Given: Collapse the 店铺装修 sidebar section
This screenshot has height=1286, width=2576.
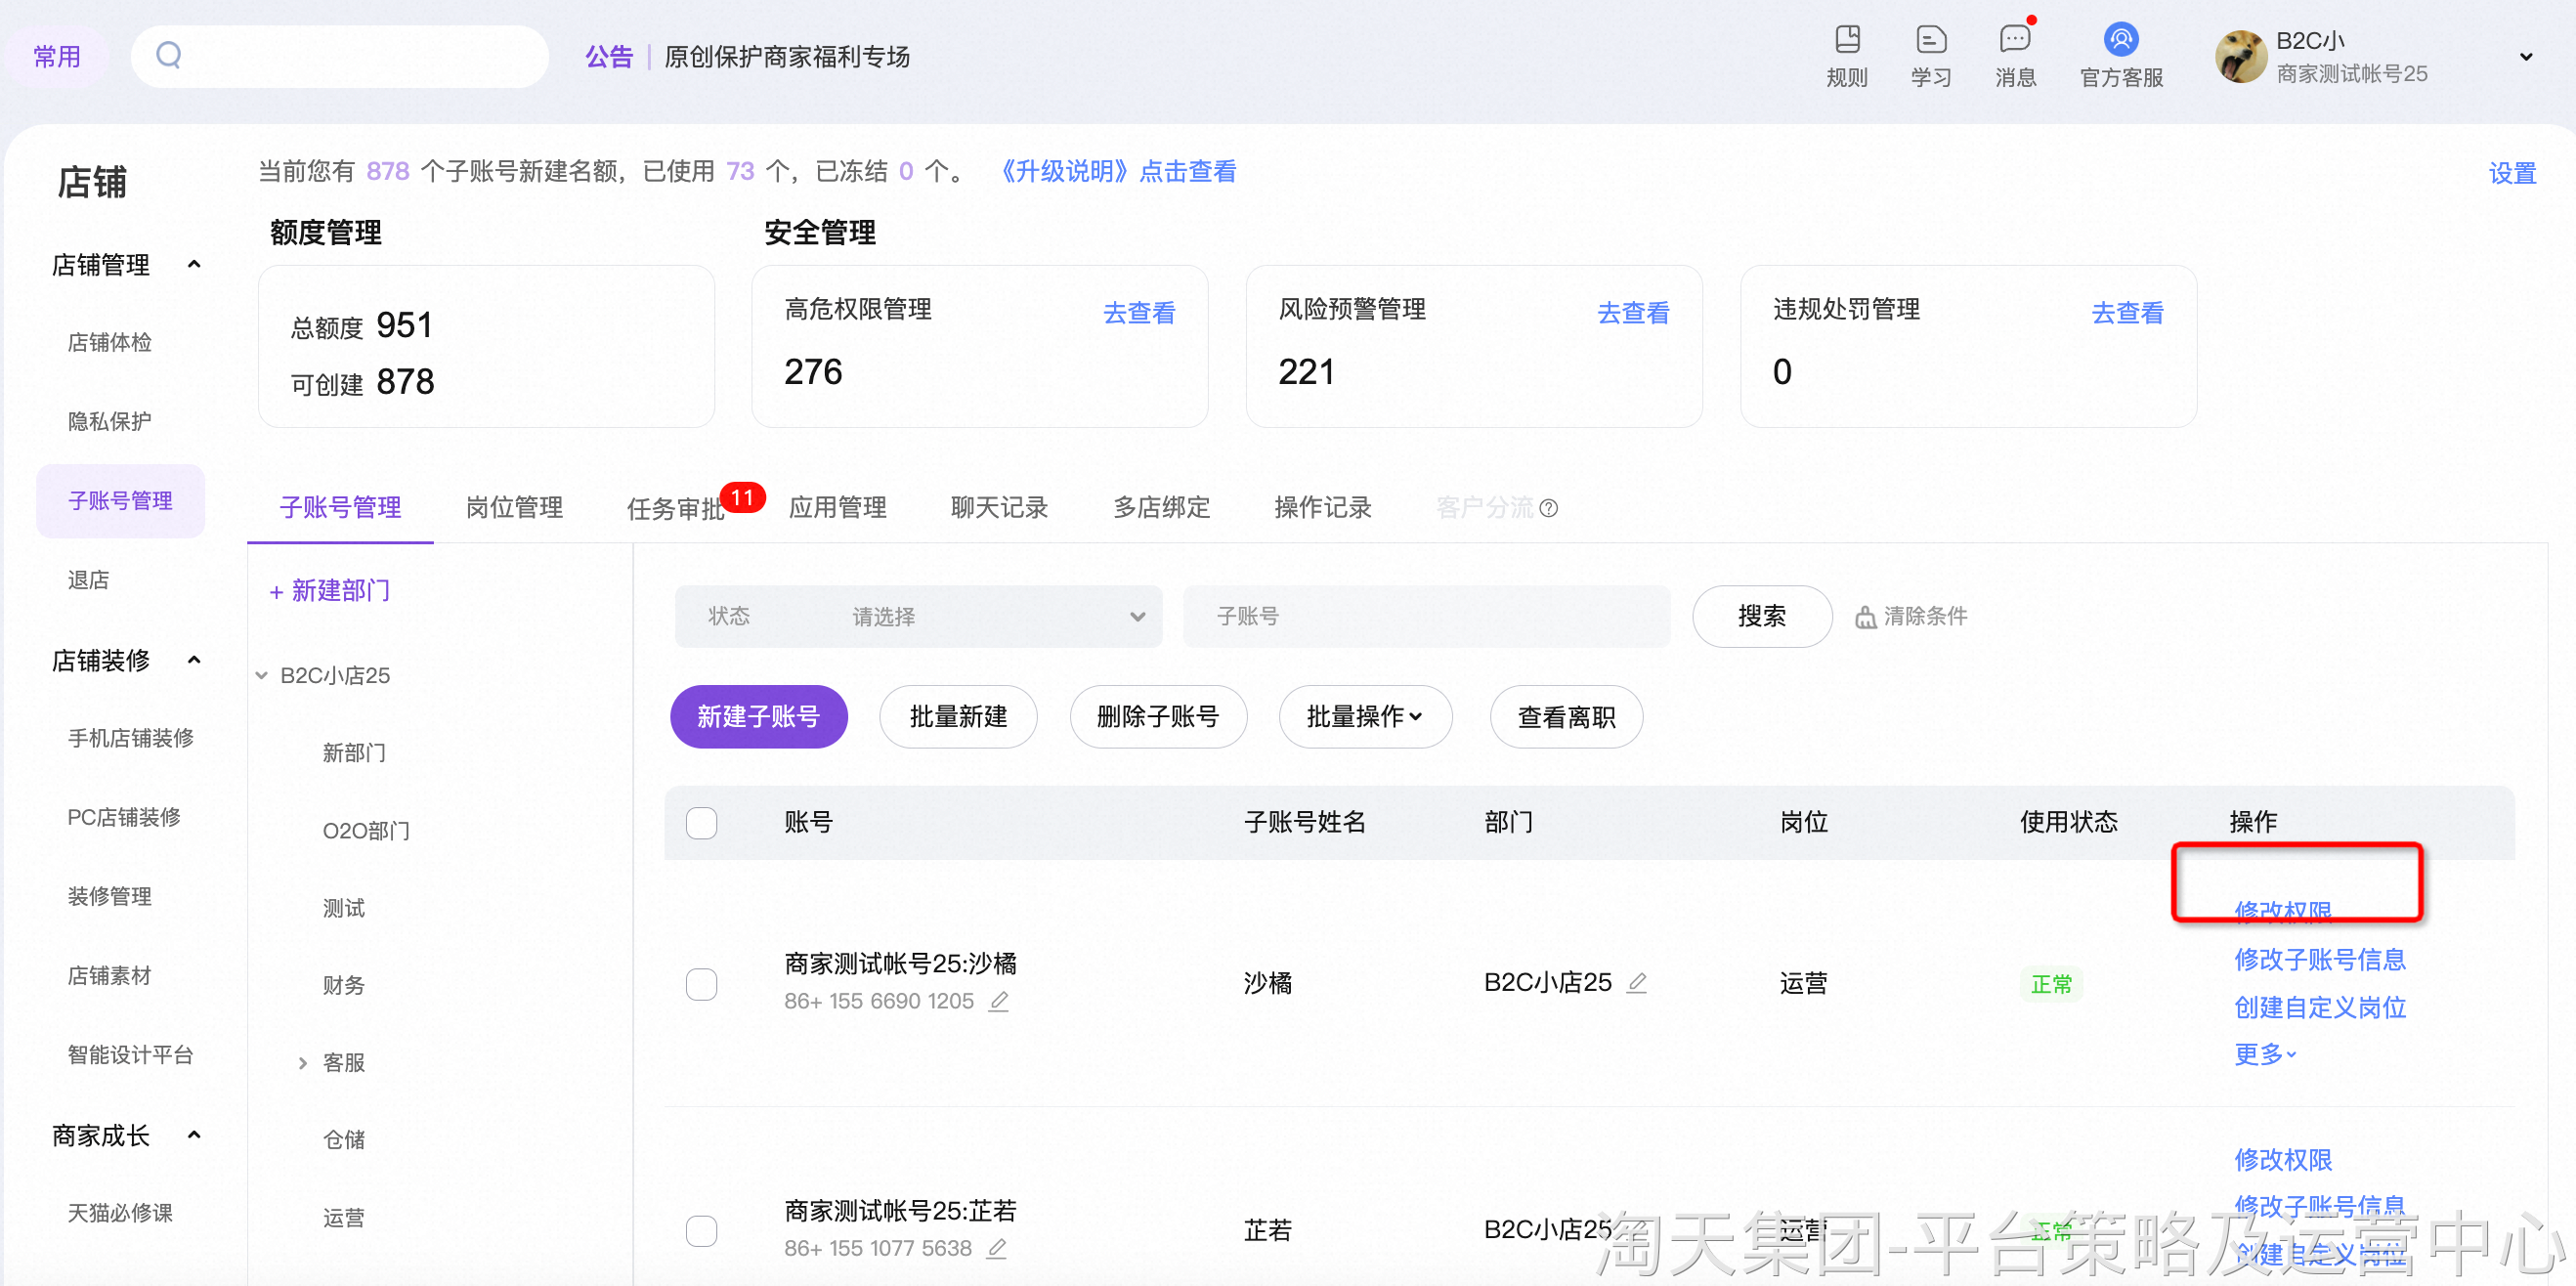Looking at the screenshot, I should click(194, 659).
